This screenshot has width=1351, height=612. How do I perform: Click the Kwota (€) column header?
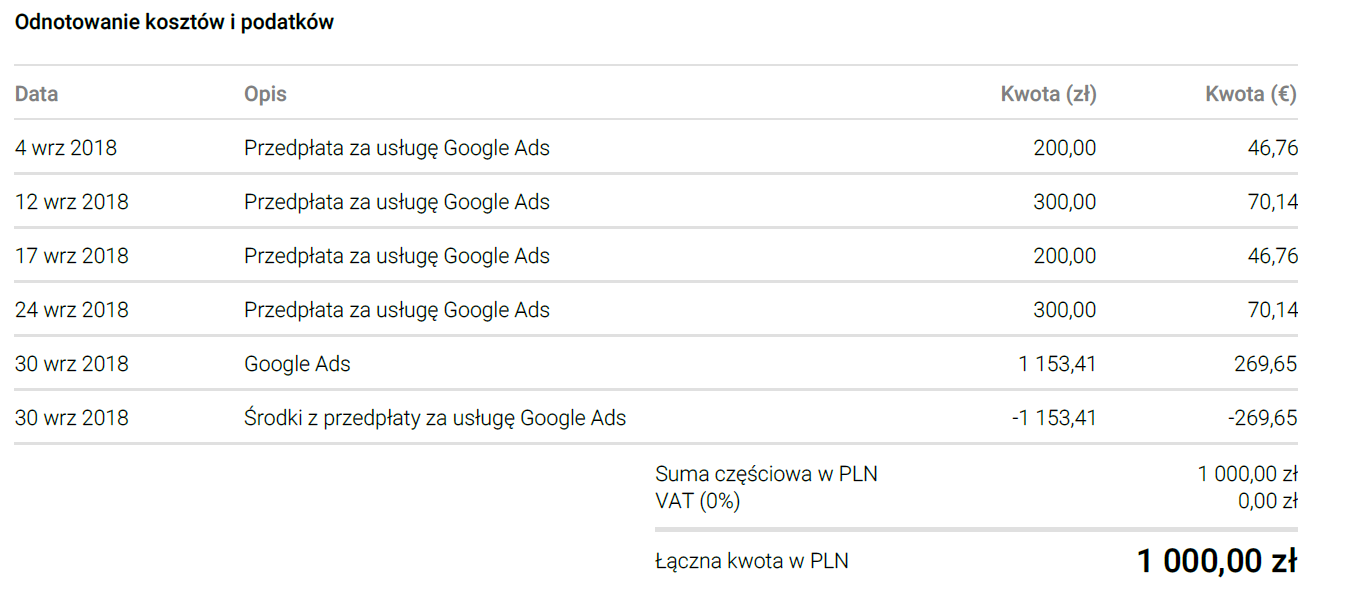click(x=1251, y=94)
